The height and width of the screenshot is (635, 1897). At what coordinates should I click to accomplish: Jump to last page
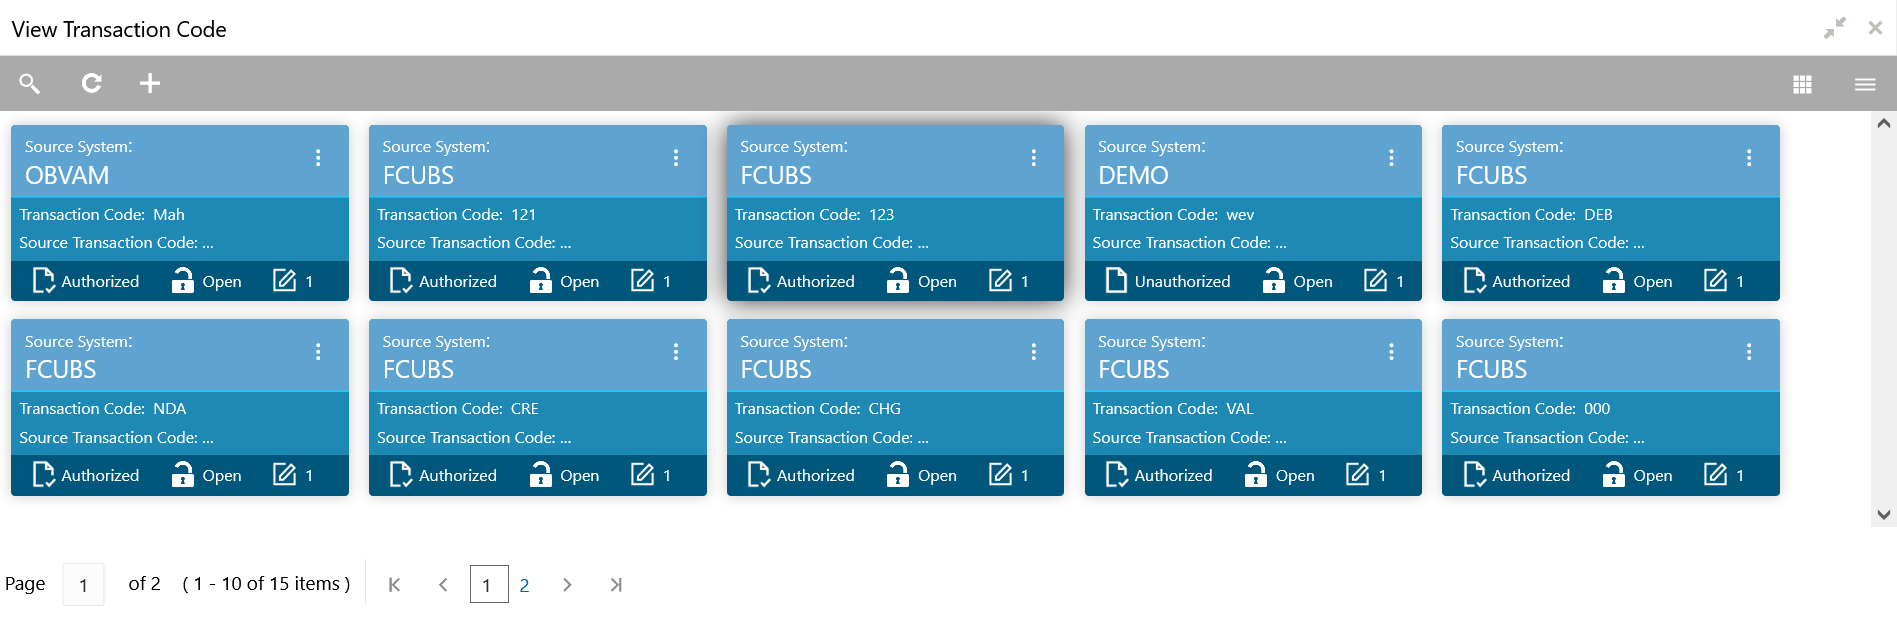click(x=616, y=585)
